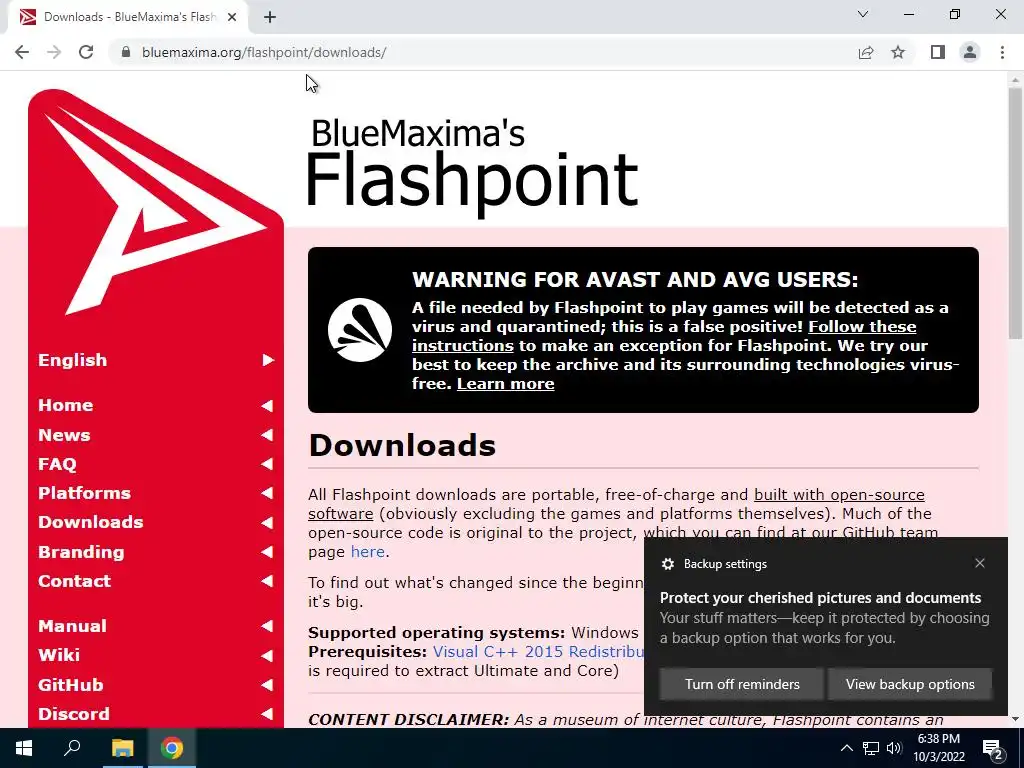1024x768 pixels.
Task: Open the share page icon in address bar
Action: point(866,52)
